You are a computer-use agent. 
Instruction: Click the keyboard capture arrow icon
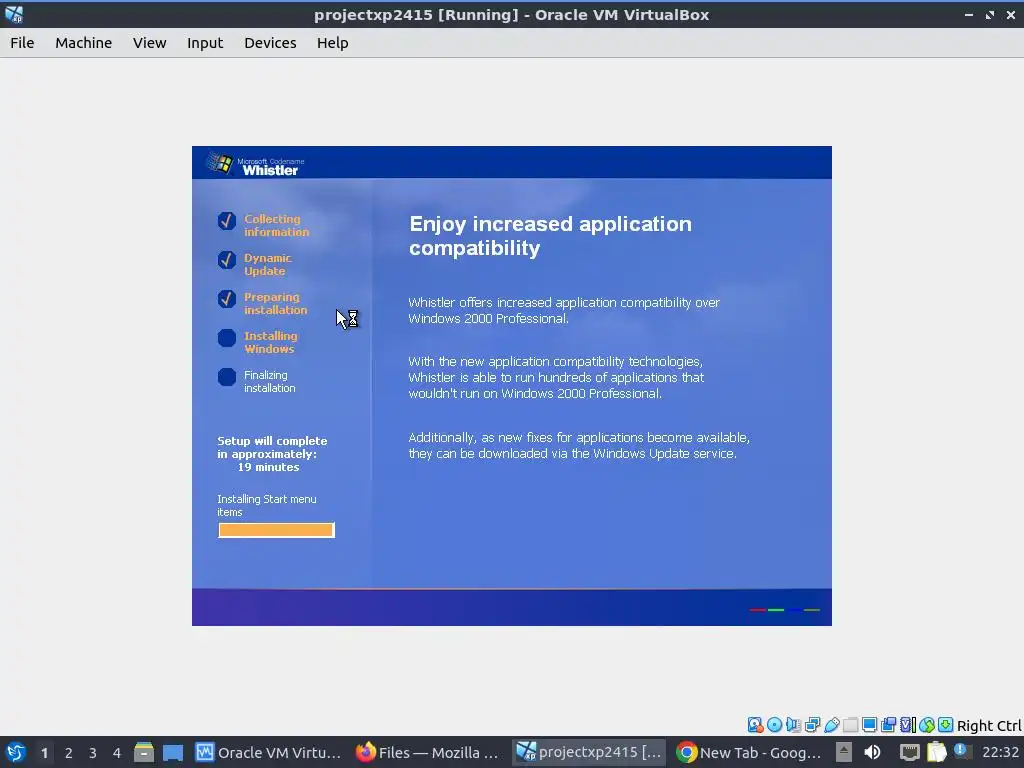pos(945,724)
